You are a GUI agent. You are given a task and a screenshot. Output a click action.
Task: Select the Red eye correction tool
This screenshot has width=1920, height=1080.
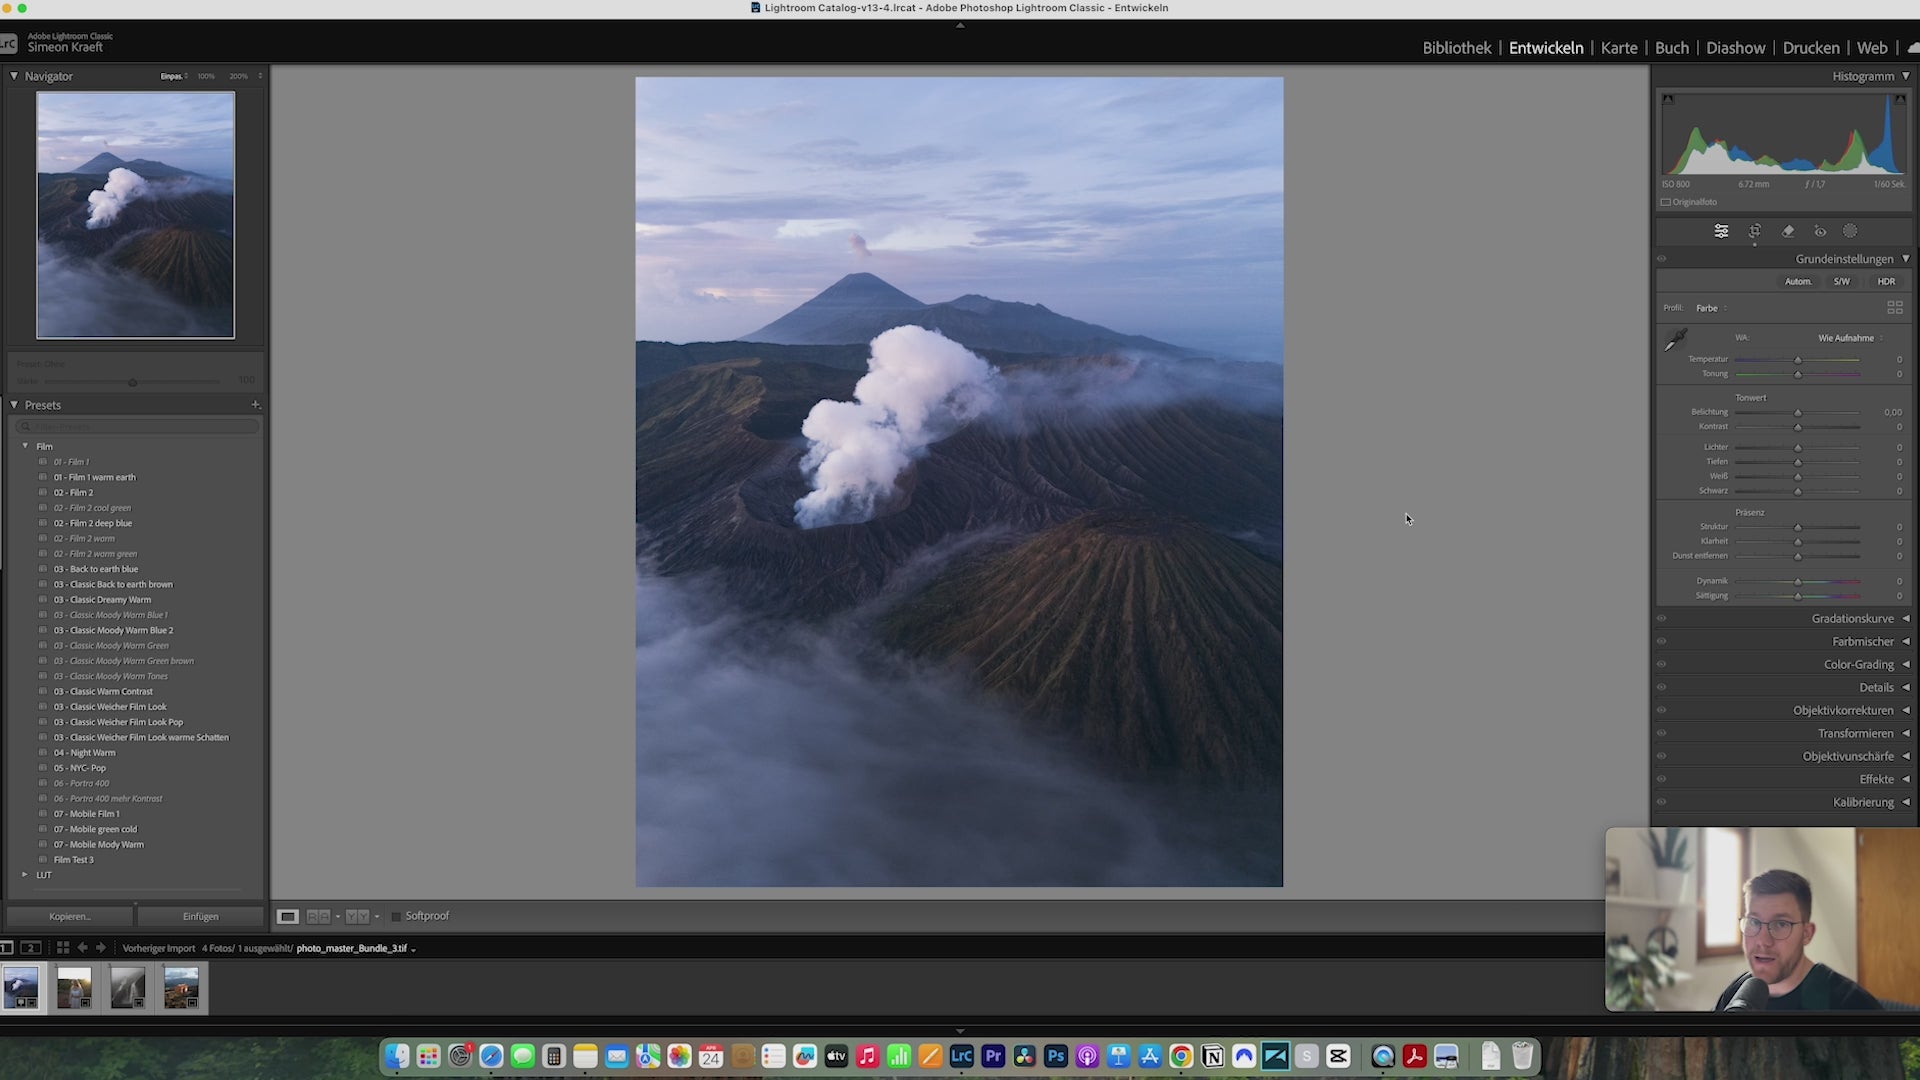(x=1820, y=231)
